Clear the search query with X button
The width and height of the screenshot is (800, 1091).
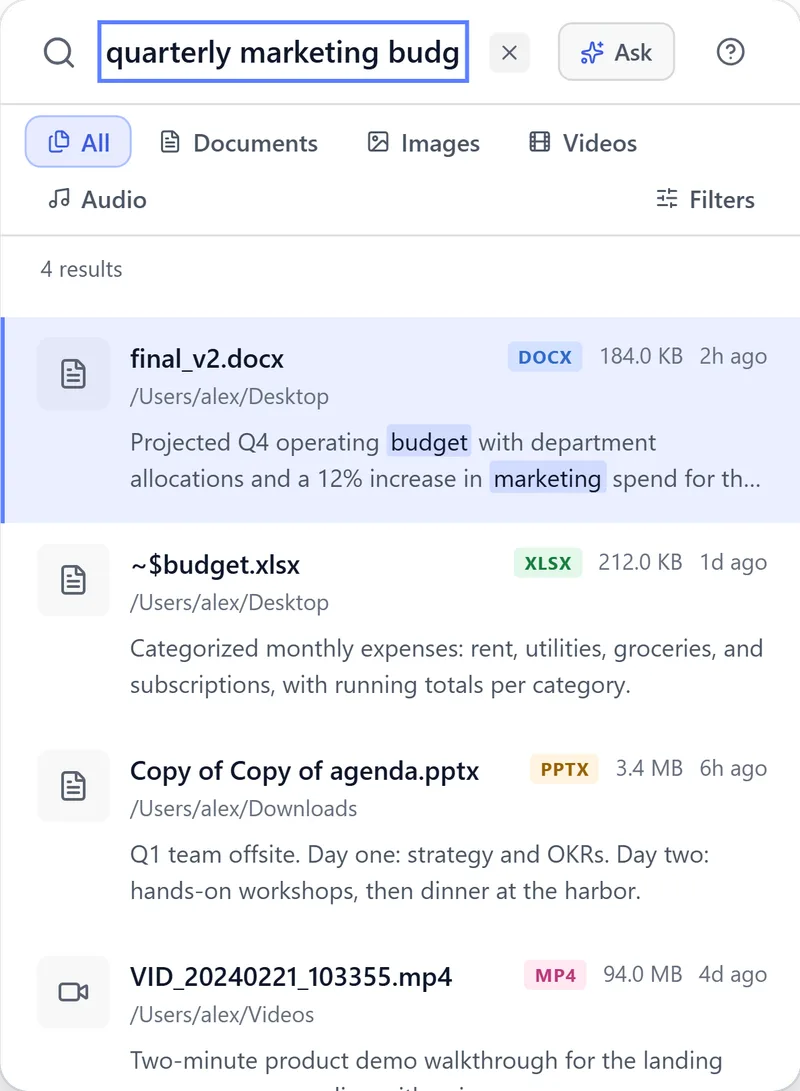pyautogui.click(x=509, y=52)
